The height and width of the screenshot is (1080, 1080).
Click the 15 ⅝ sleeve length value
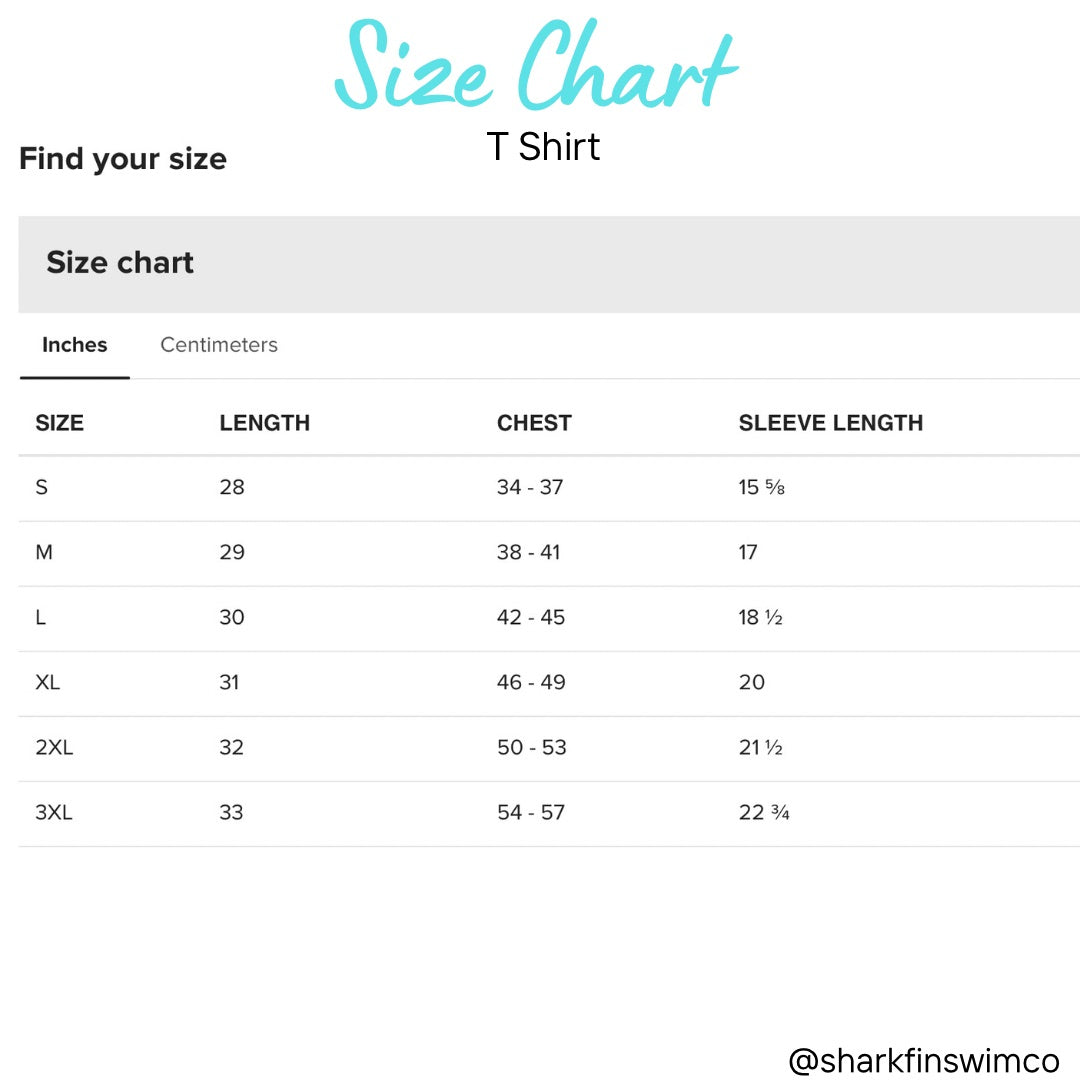click(762, 488)
